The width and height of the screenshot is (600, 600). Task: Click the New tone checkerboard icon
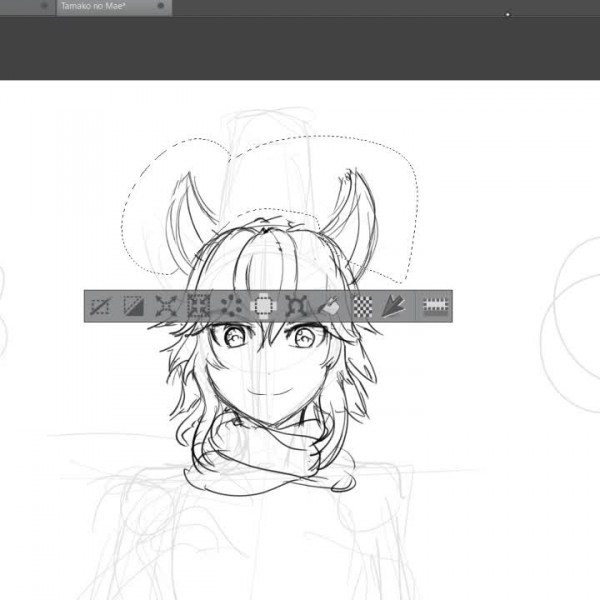(362, 307)
